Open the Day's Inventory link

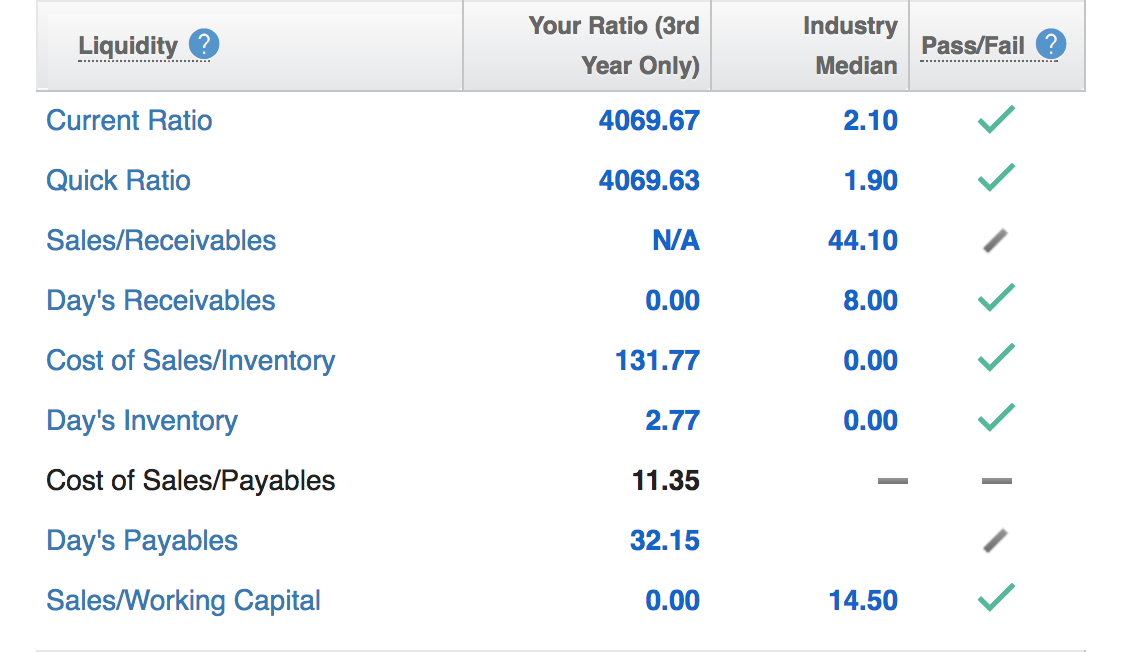pos(142,421)
